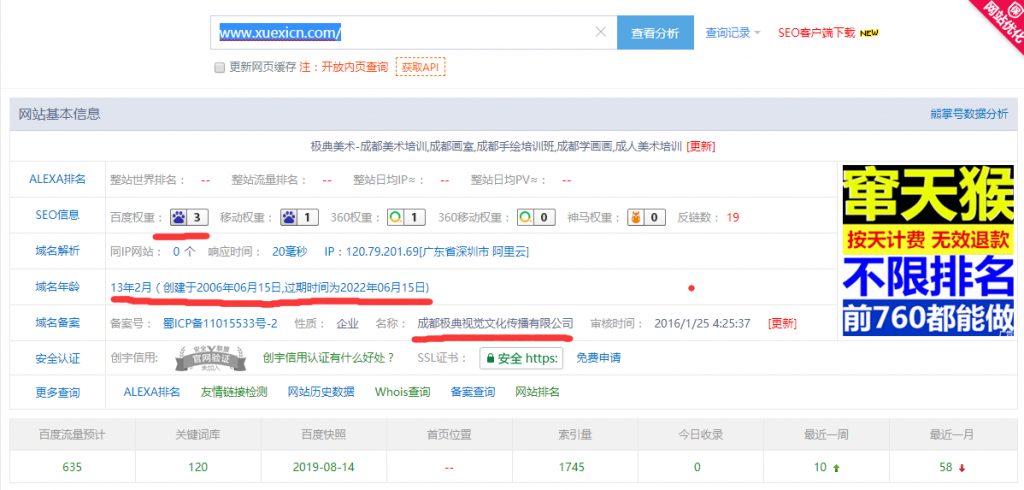Click the 开放内页查询 note text

[354, 67]
